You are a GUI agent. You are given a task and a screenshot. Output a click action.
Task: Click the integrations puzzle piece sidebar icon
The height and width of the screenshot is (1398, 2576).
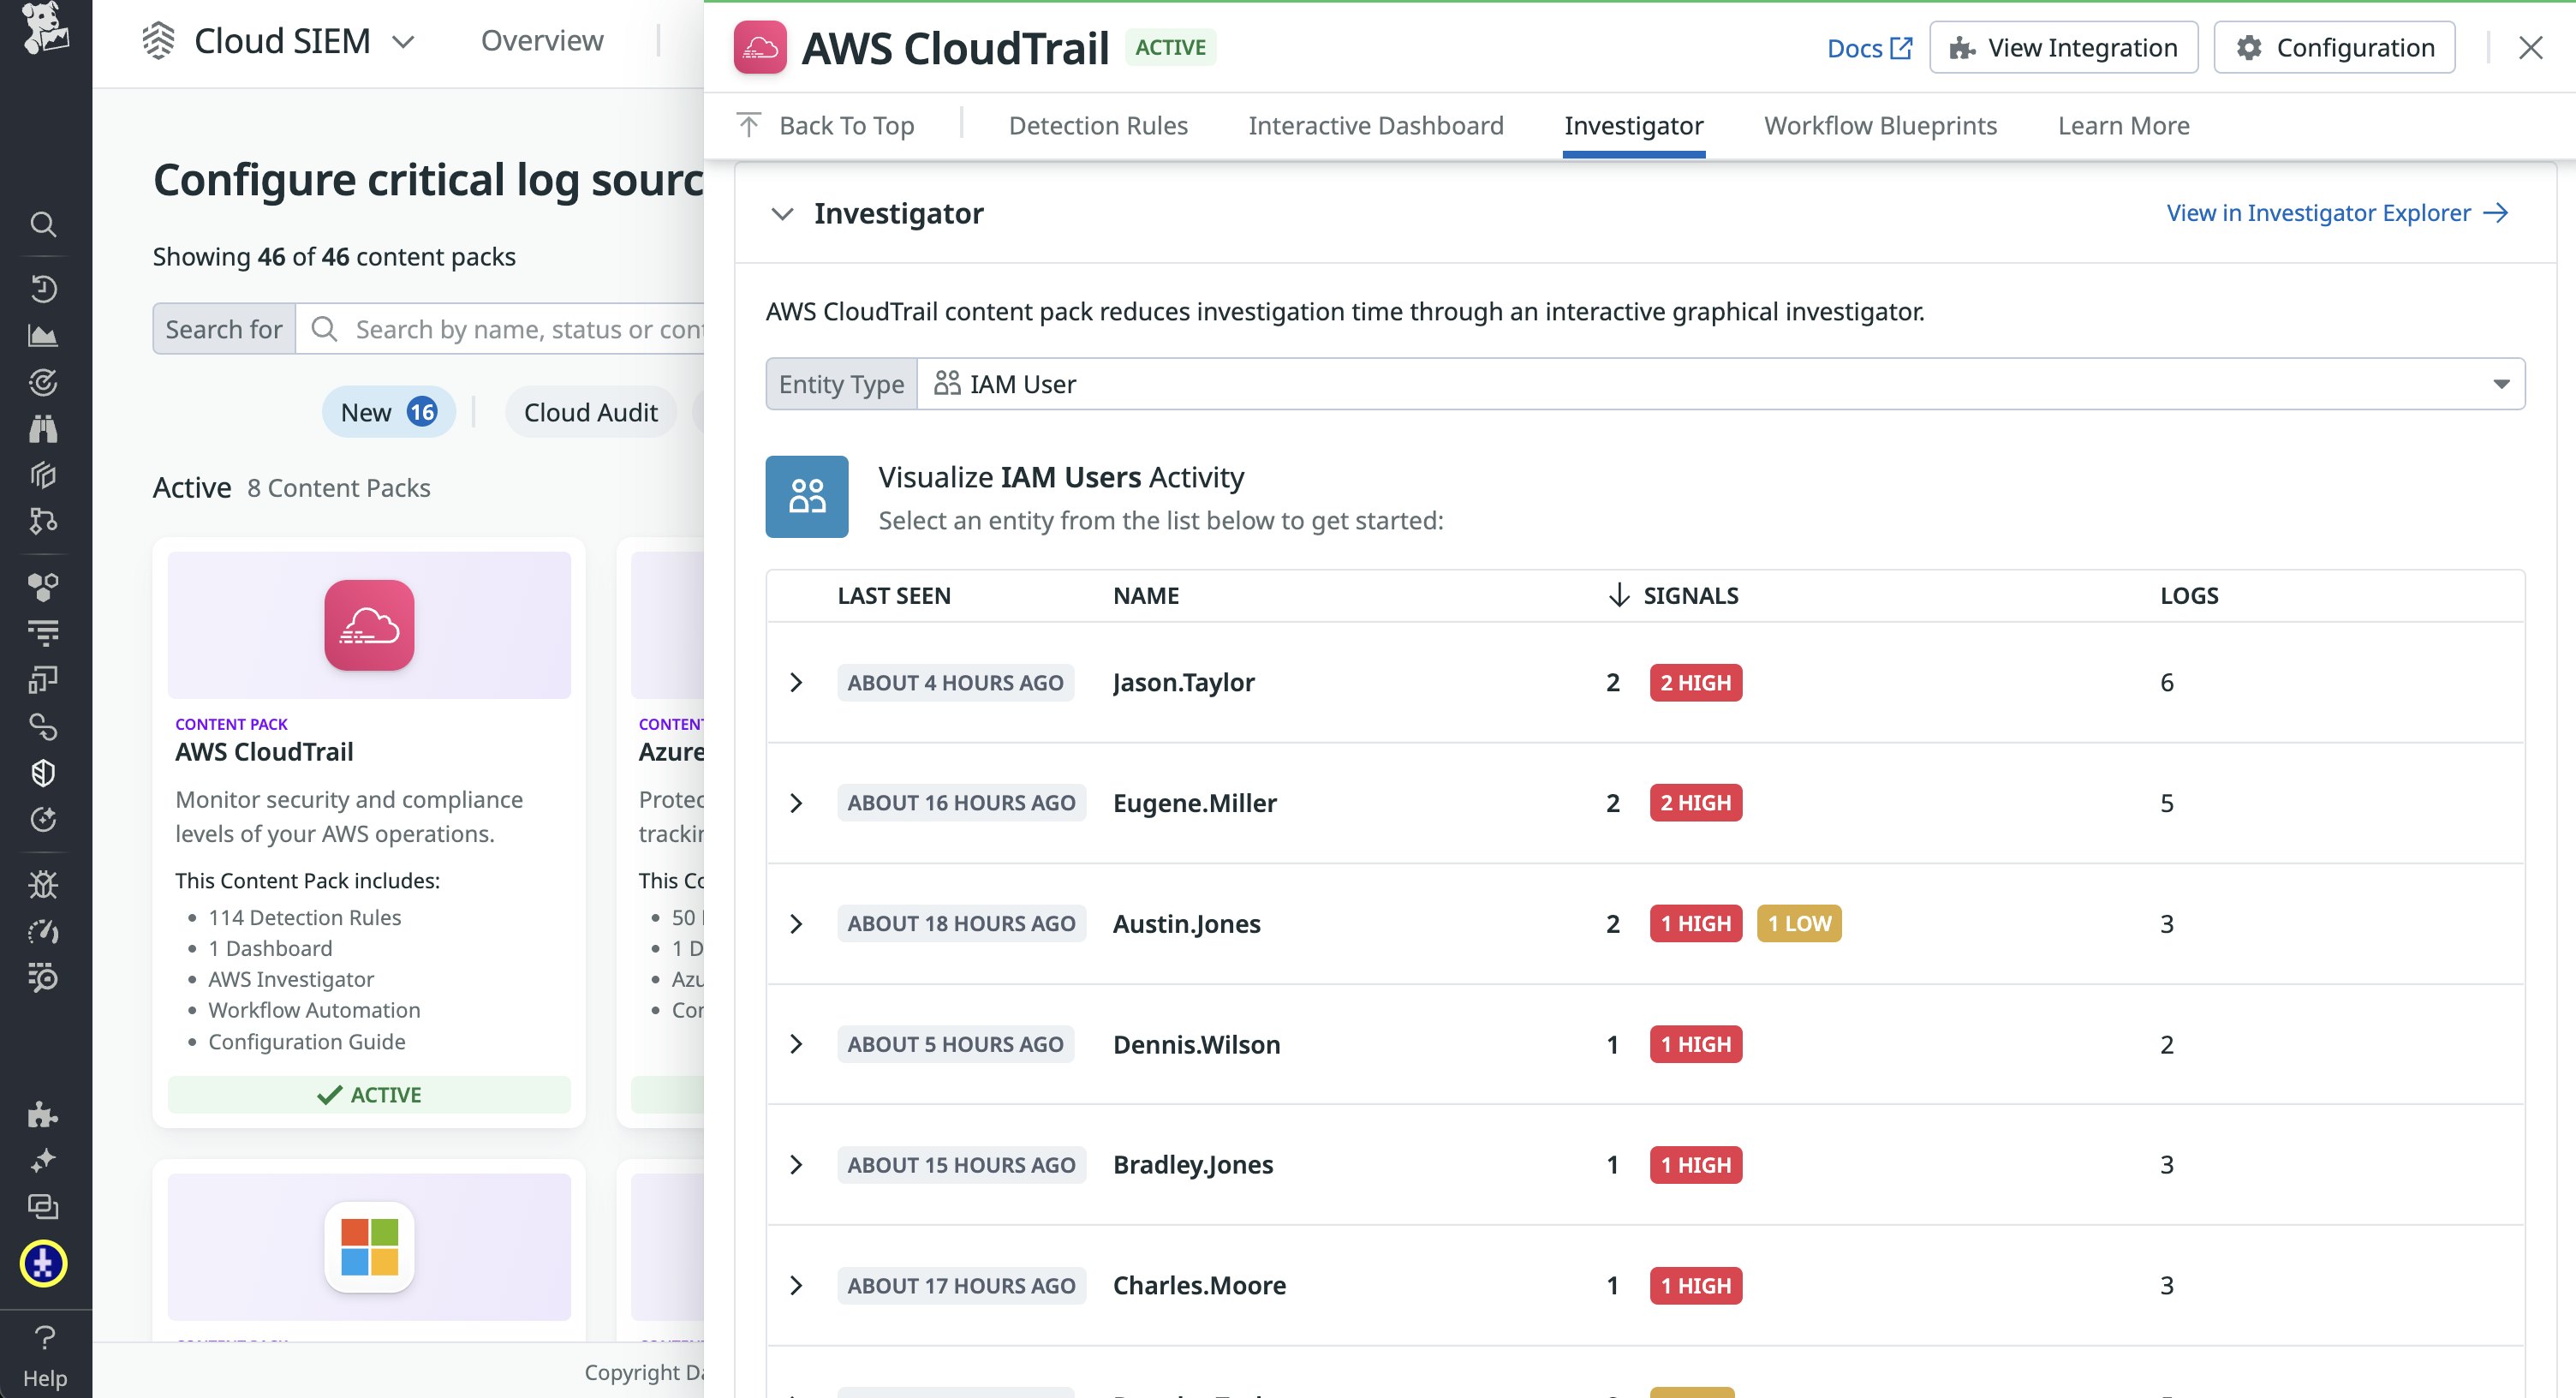(42, 1114)
